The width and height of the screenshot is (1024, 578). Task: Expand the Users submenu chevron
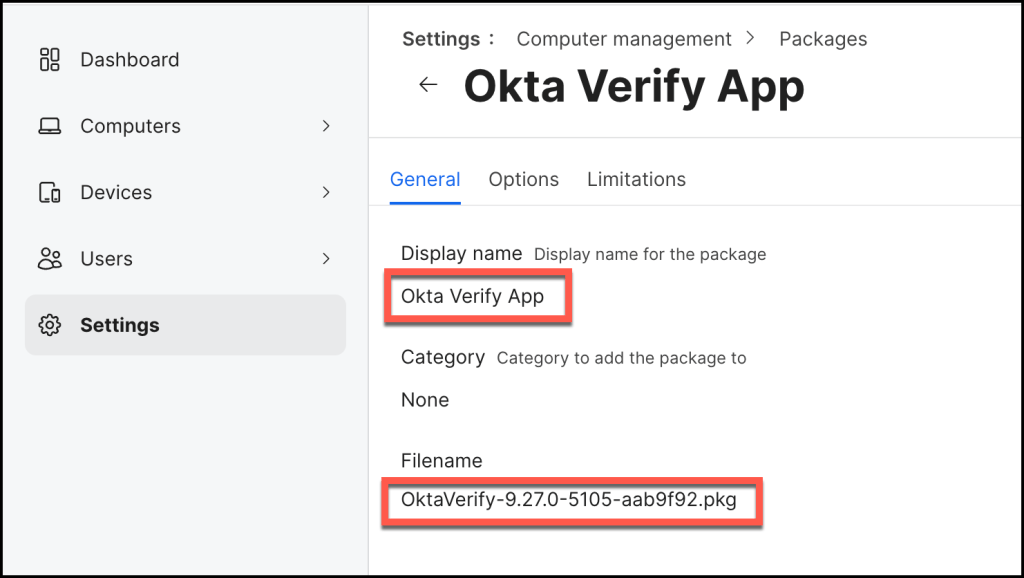tap(326, 259)
